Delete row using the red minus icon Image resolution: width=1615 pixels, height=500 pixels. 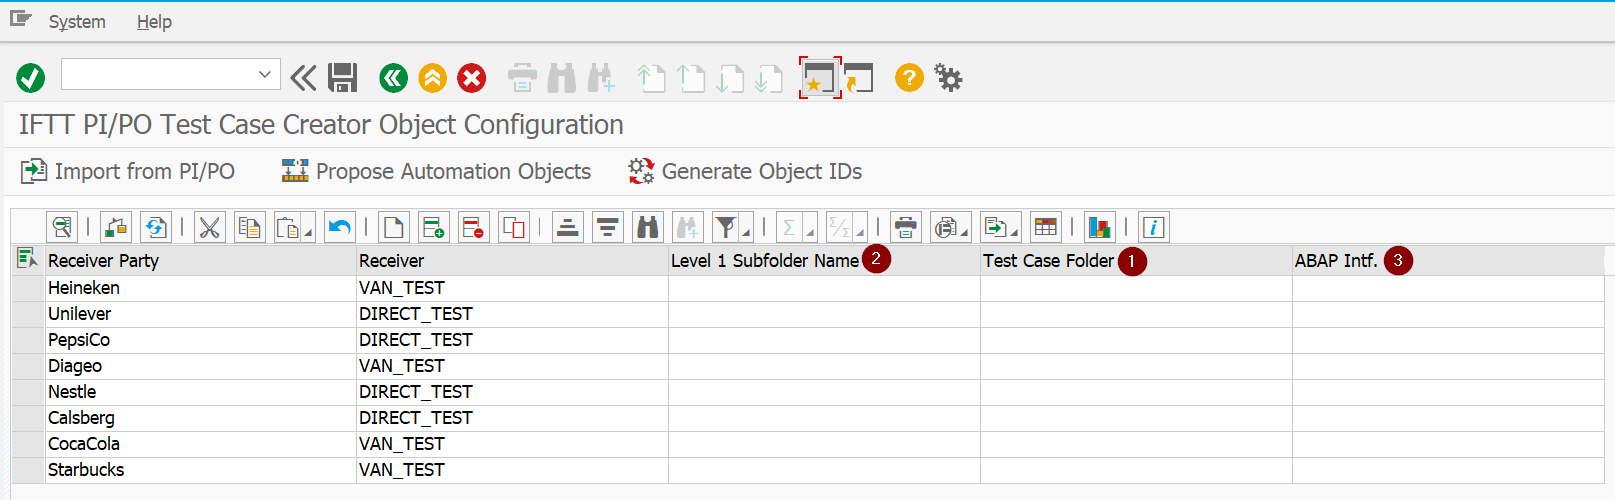point(473,228)
